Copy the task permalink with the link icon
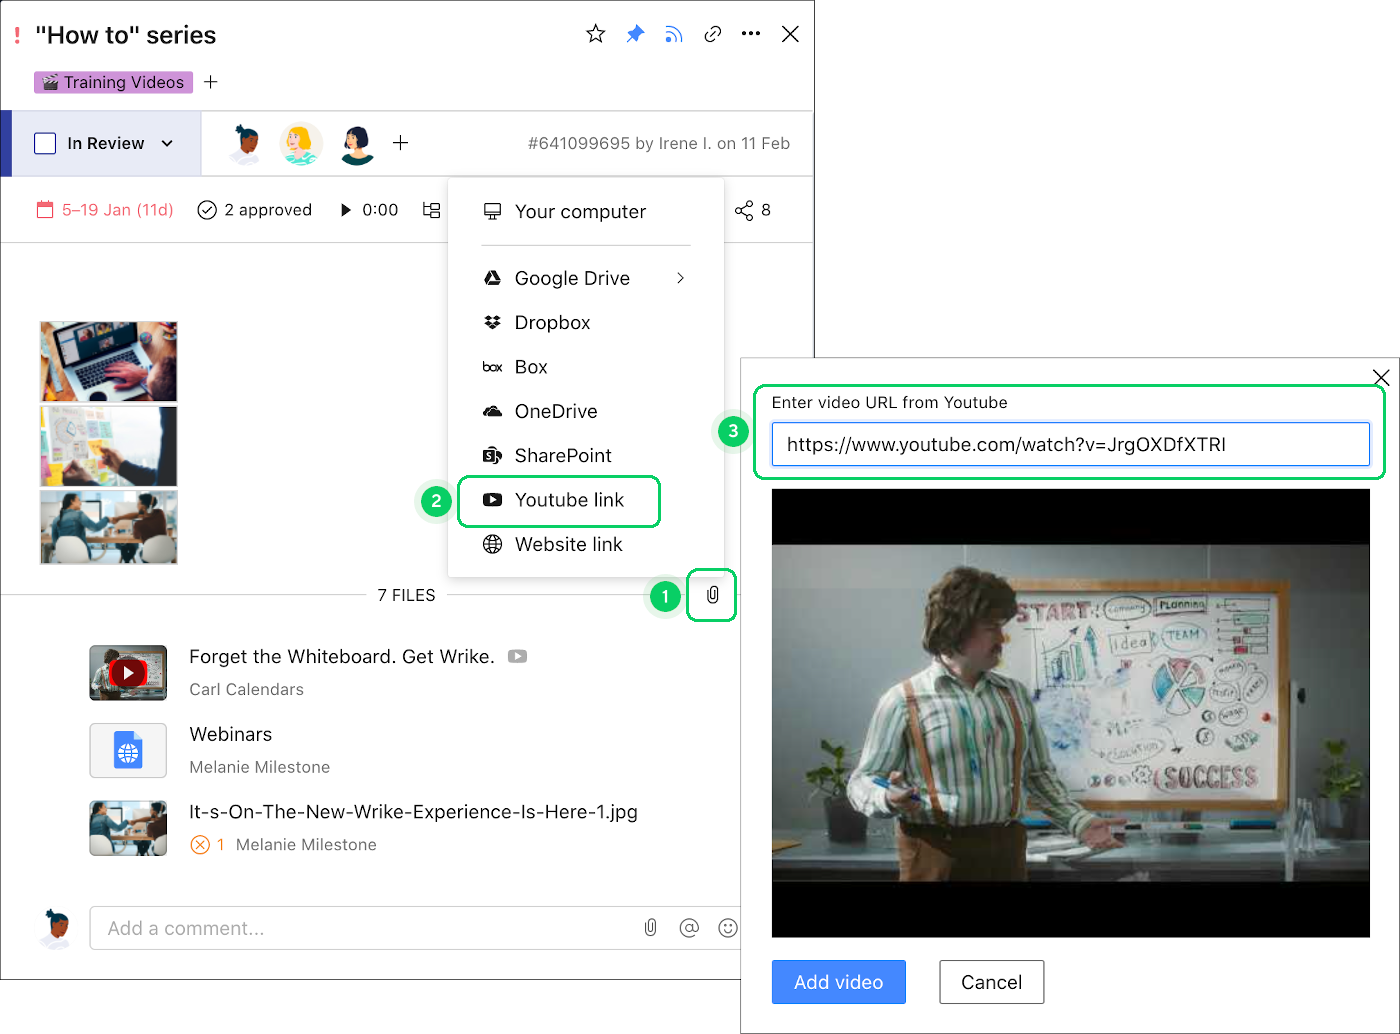 (x=712, y=34)
